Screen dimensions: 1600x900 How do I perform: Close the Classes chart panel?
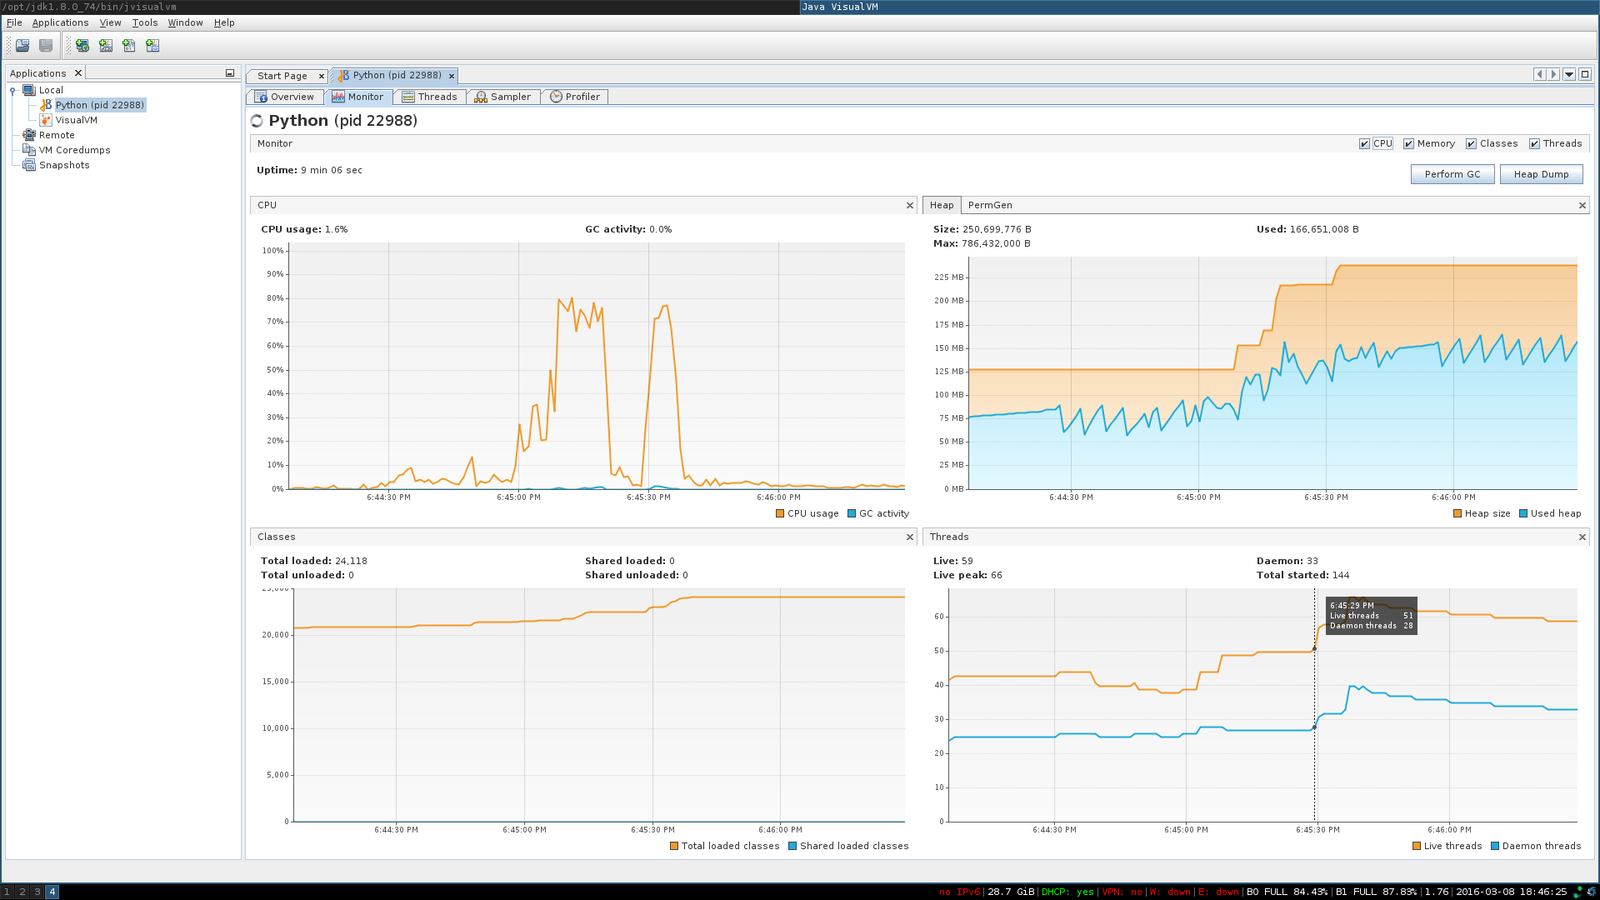tap(910, 537)
